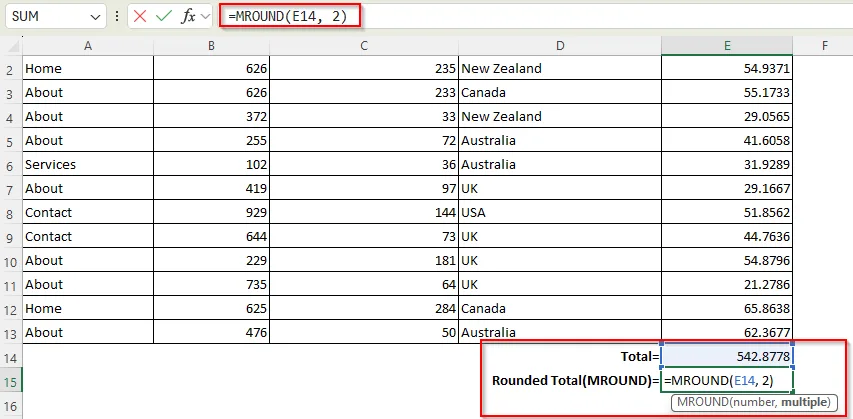Screen dimensions: 853x419
Task: Select column C header
Action: click(x=364, y=46)
